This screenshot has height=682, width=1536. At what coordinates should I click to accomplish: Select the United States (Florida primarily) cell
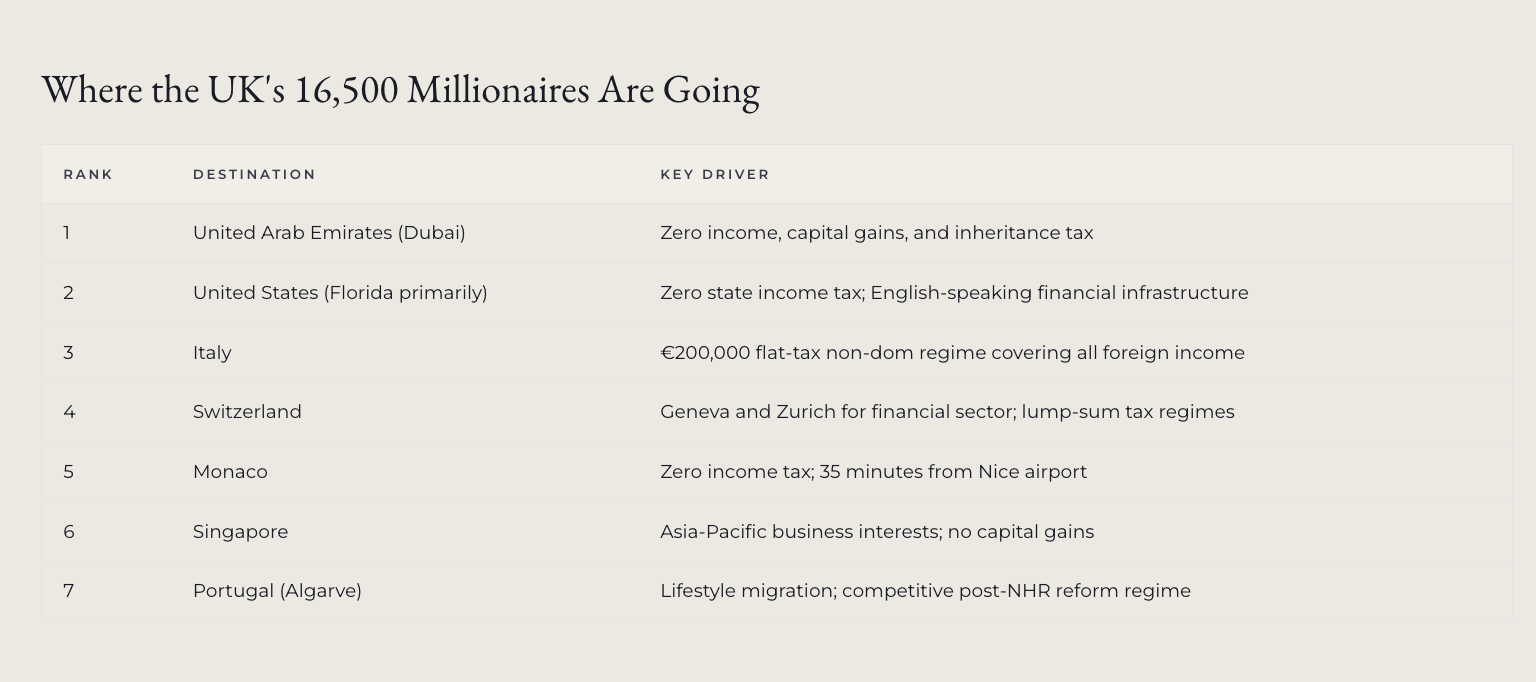(x=340, y=293)
